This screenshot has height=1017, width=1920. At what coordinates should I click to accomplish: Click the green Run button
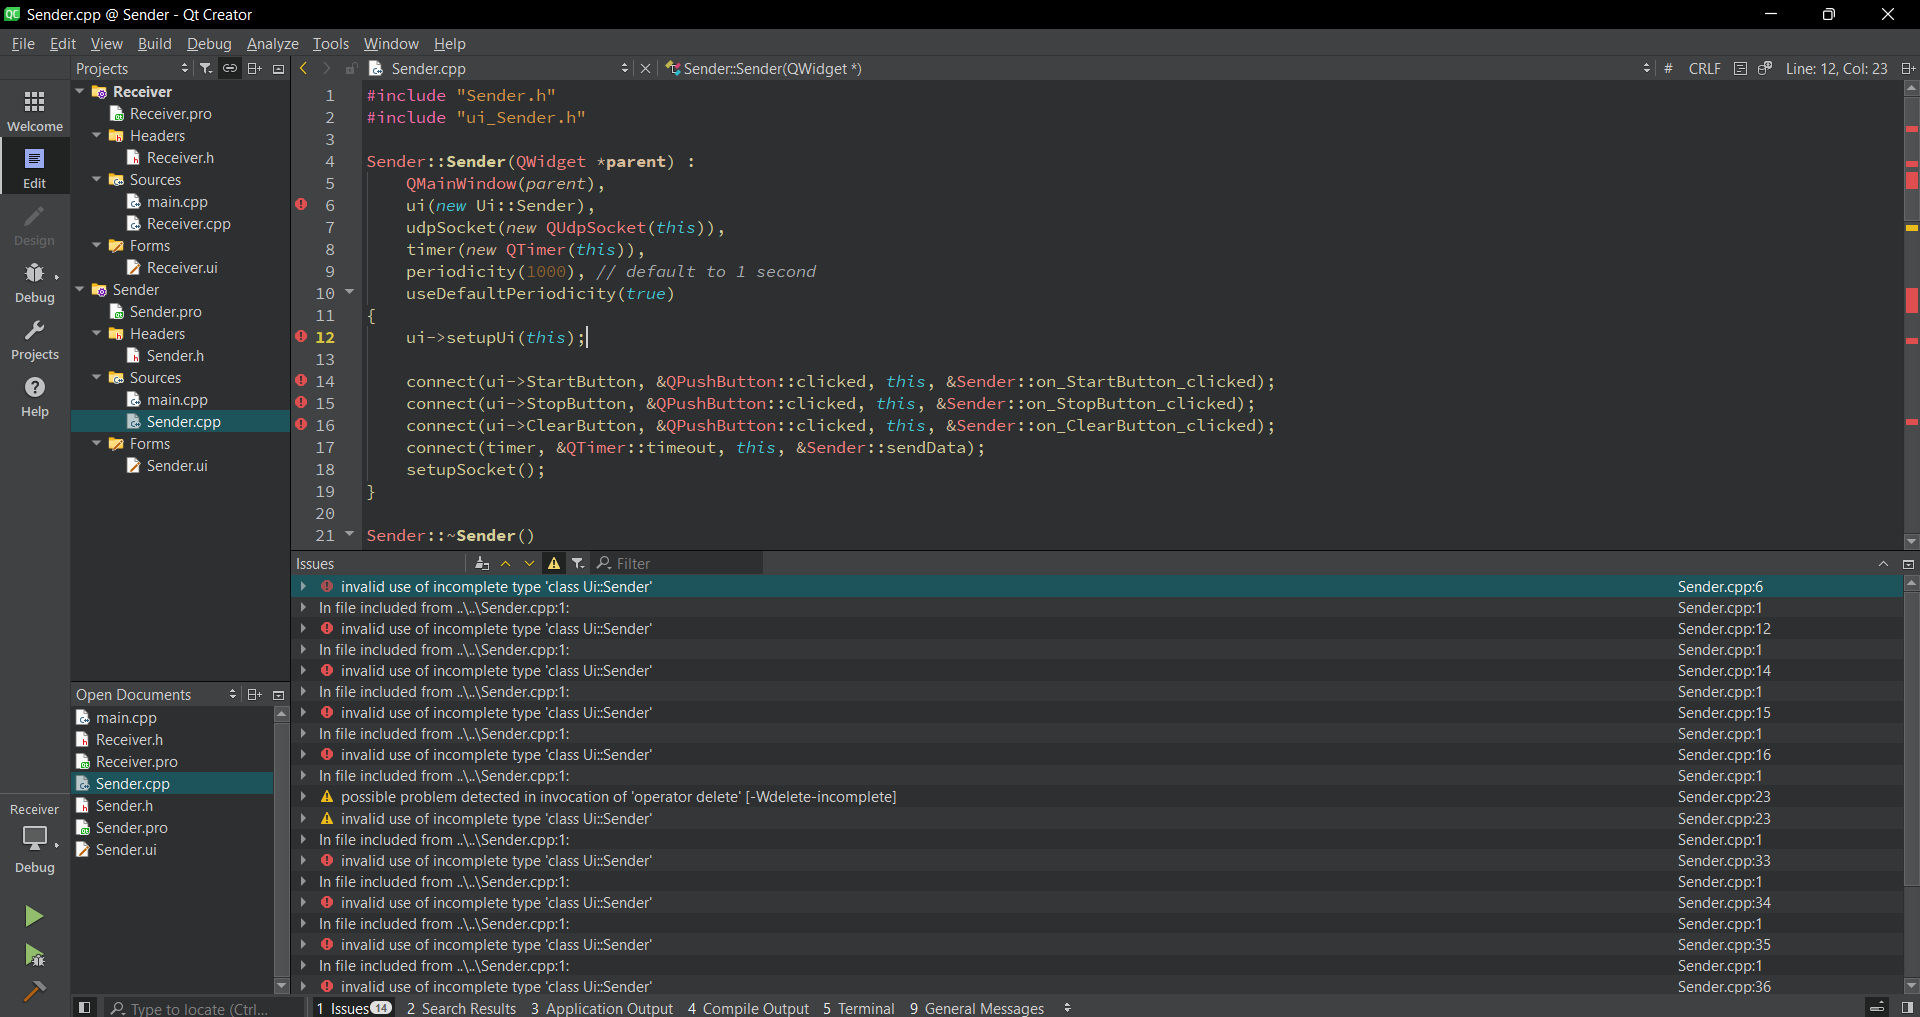34,916
